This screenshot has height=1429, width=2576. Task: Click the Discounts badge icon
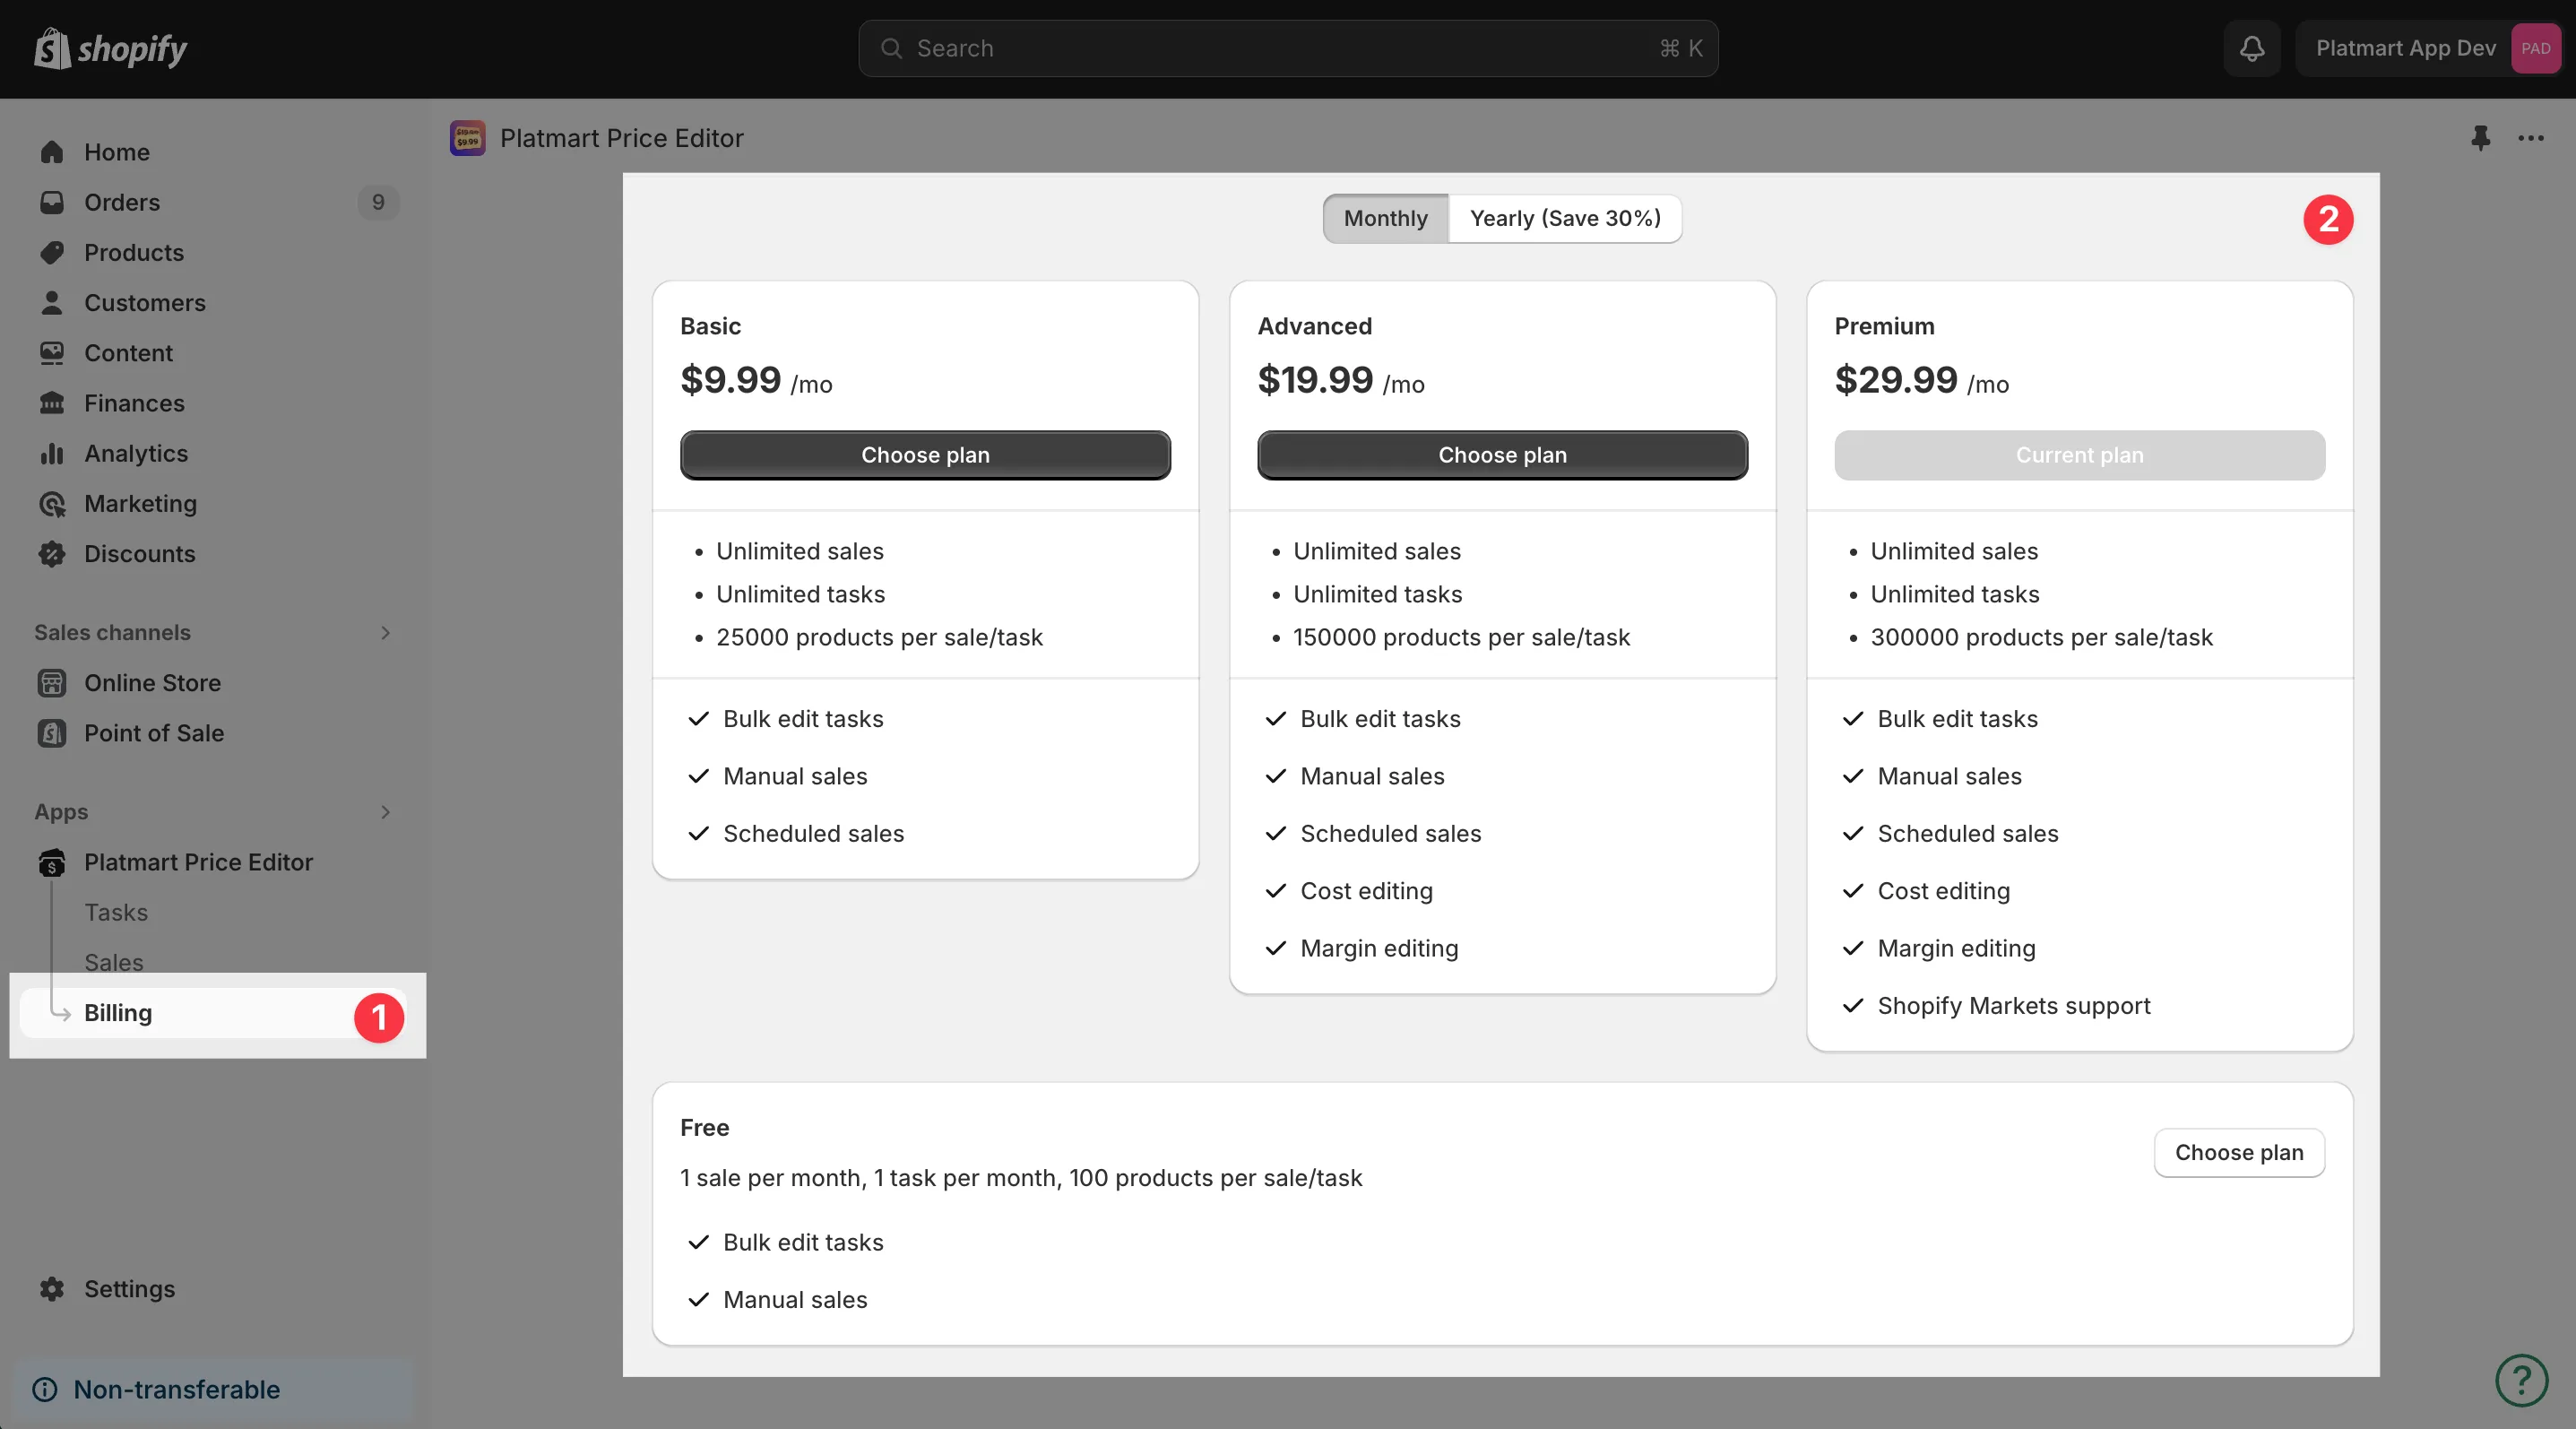tap(52, 553)
